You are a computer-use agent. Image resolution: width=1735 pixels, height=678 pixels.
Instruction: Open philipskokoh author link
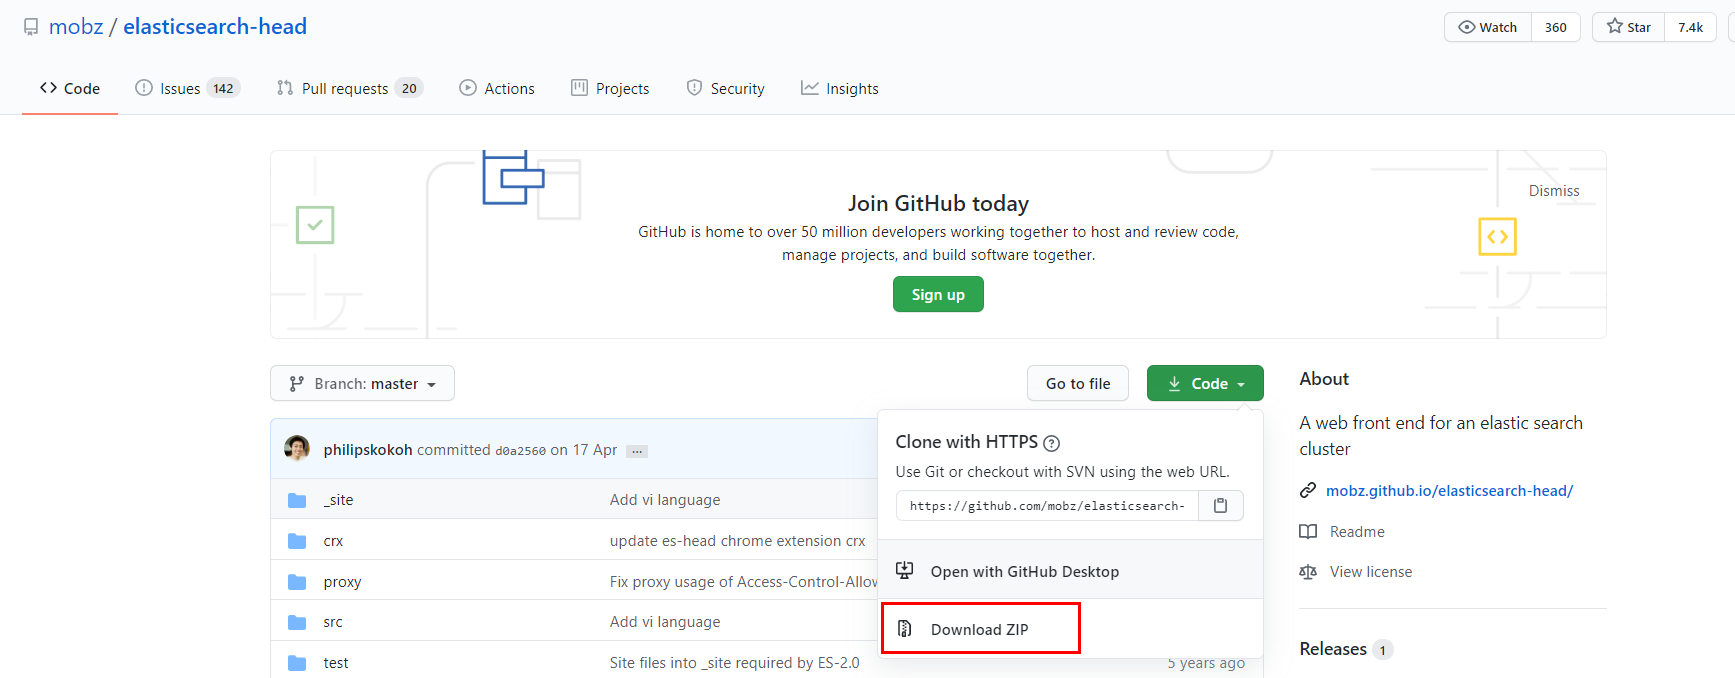click(368, 450)
